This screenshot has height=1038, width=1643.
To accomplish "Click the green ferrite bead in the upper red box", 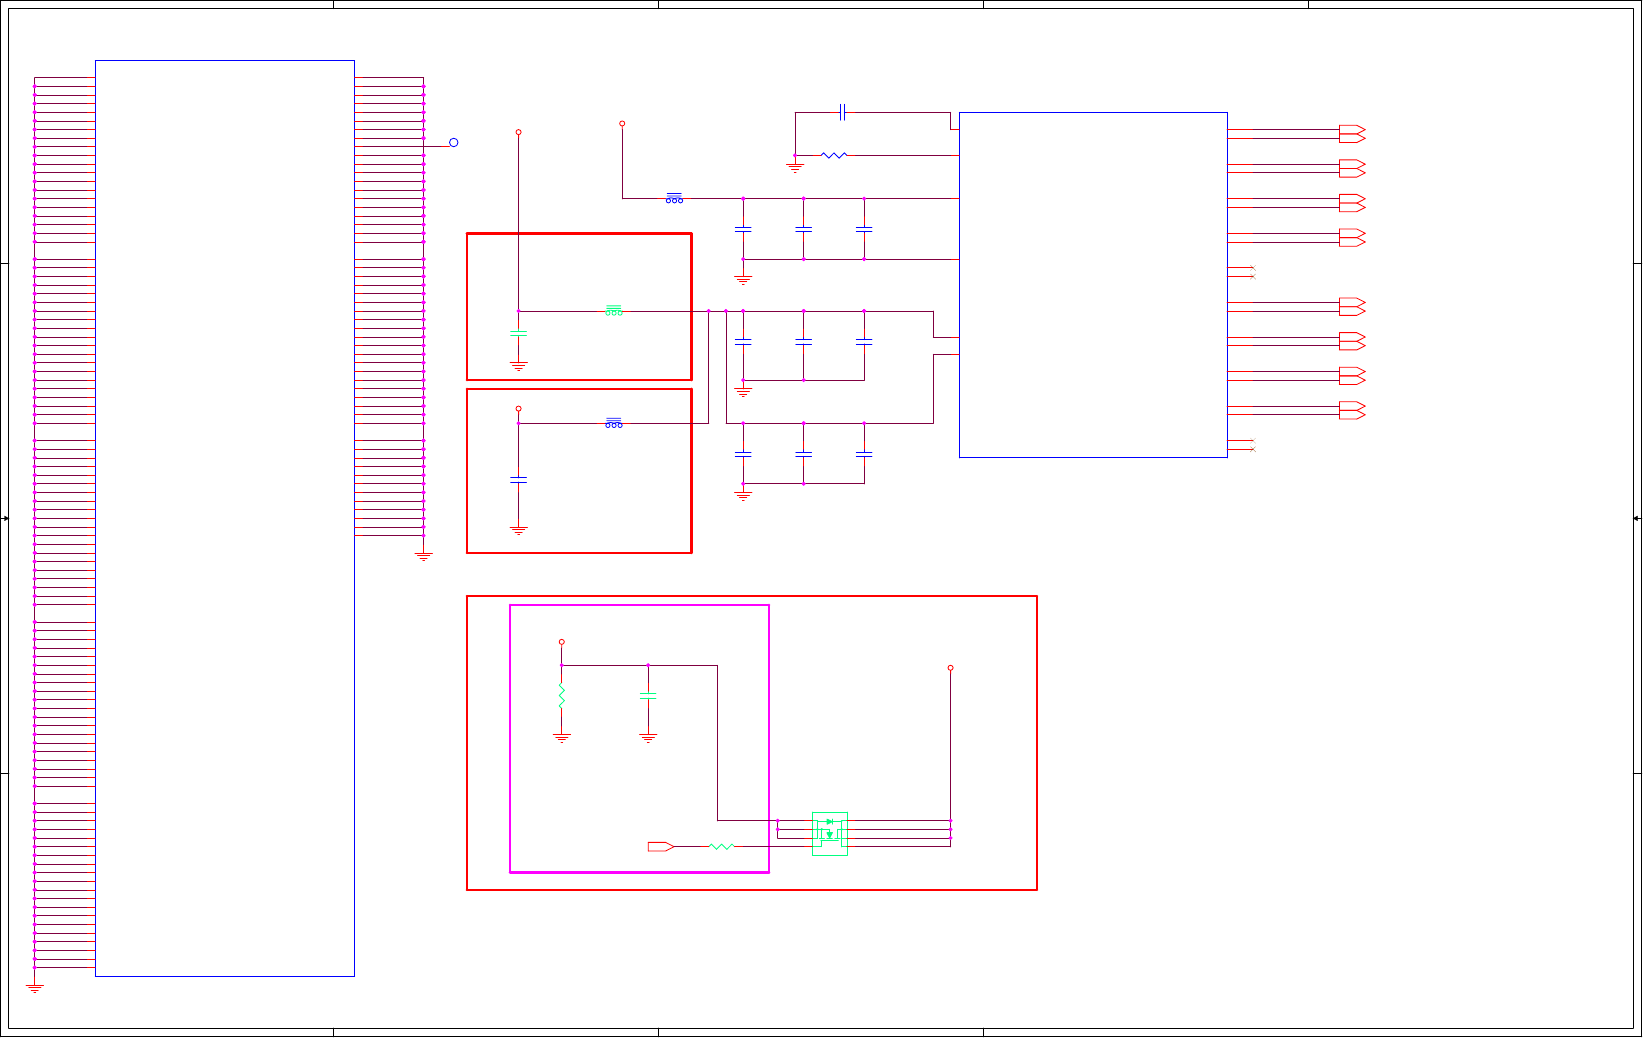I will point(614,311).
